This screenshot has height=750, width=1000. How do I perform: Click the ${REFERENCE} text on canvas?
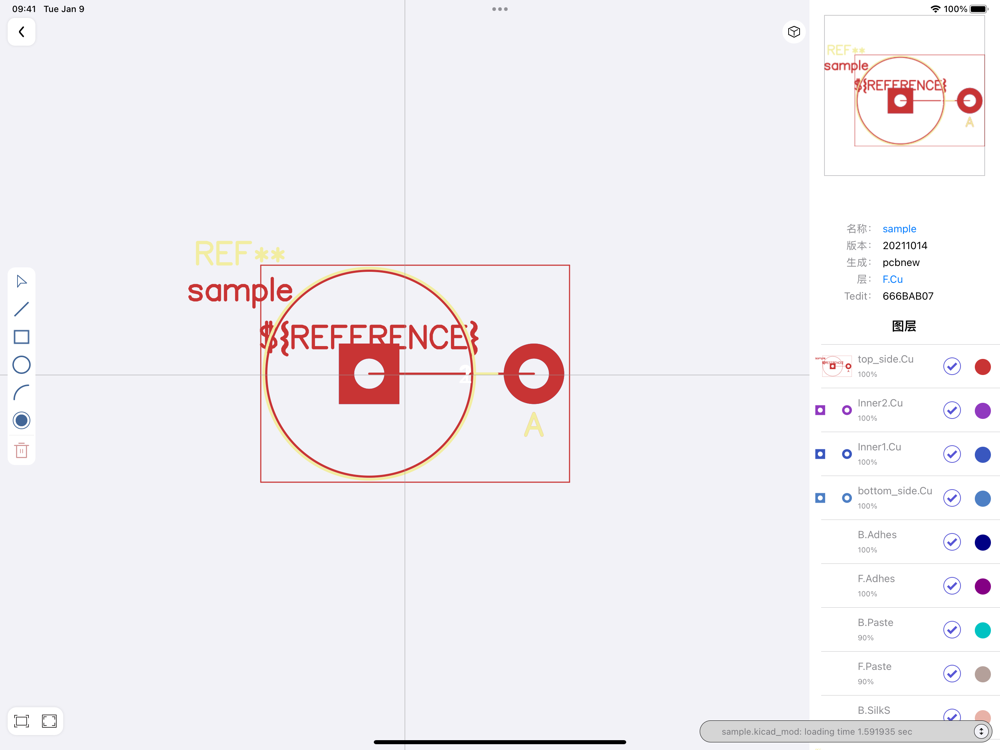coord(369,337)
